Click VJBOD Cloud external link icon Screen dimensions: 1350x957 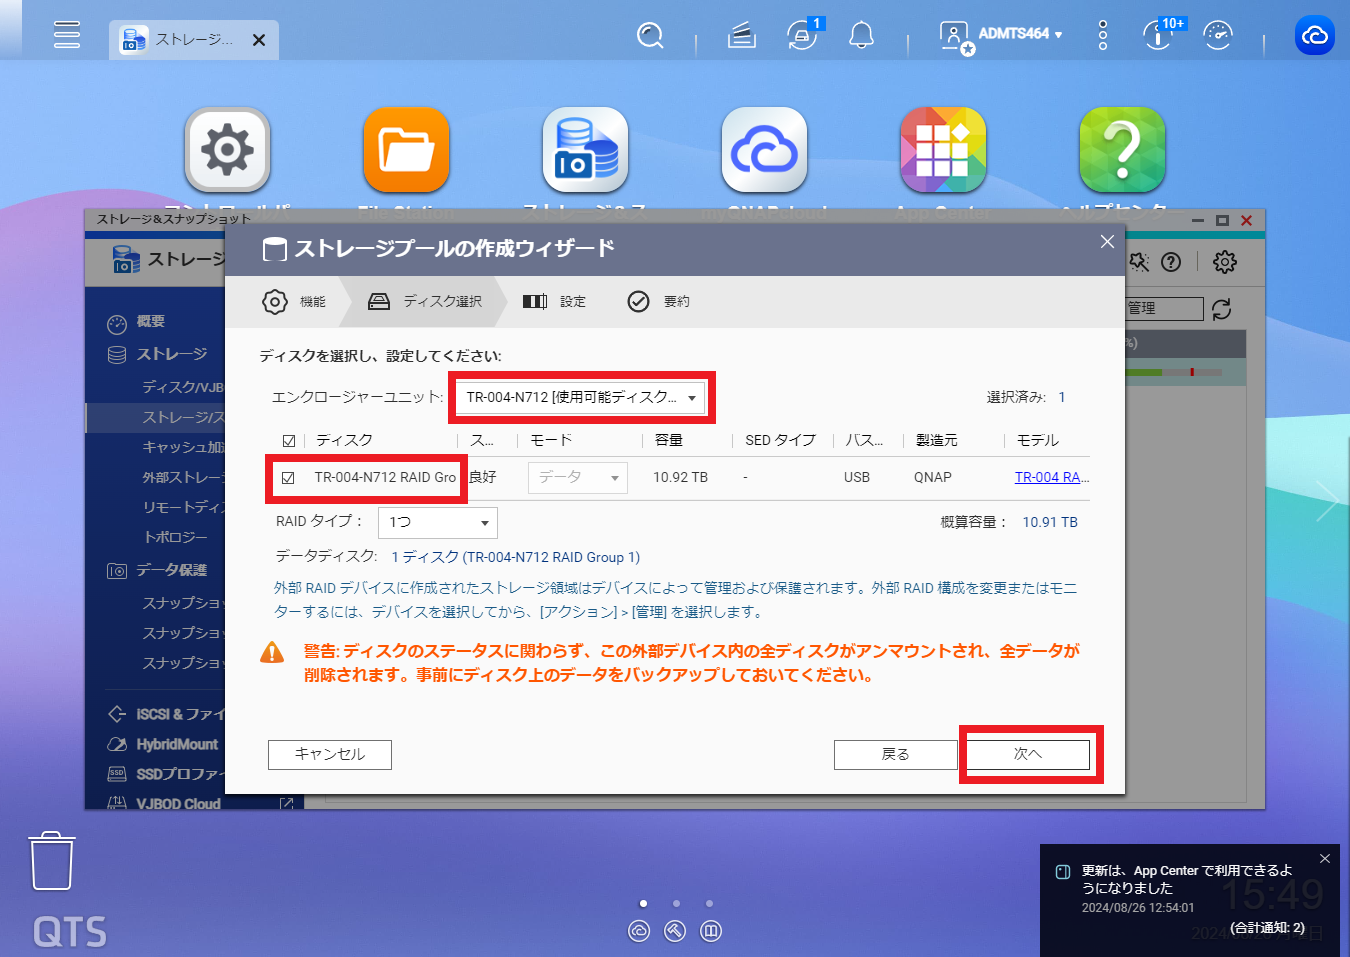[x=286, y=803]
